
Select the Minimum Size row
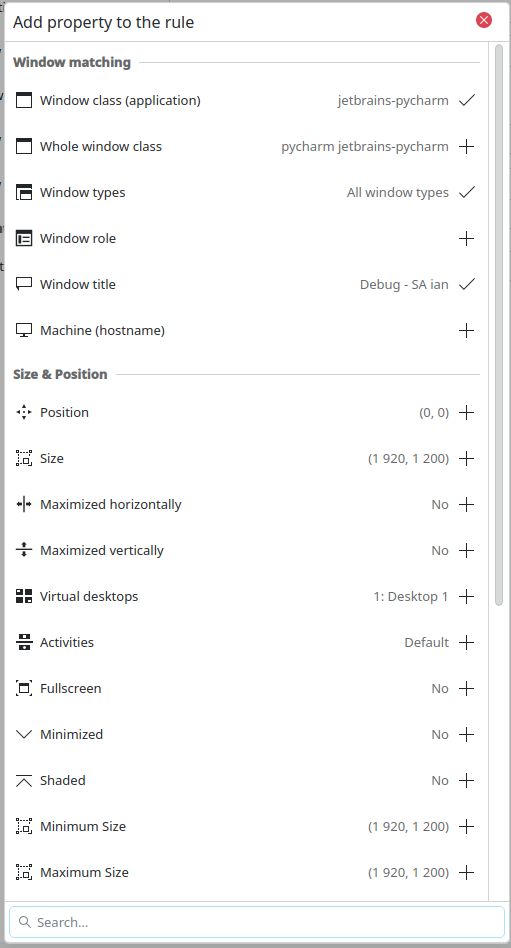click(246, 826)
